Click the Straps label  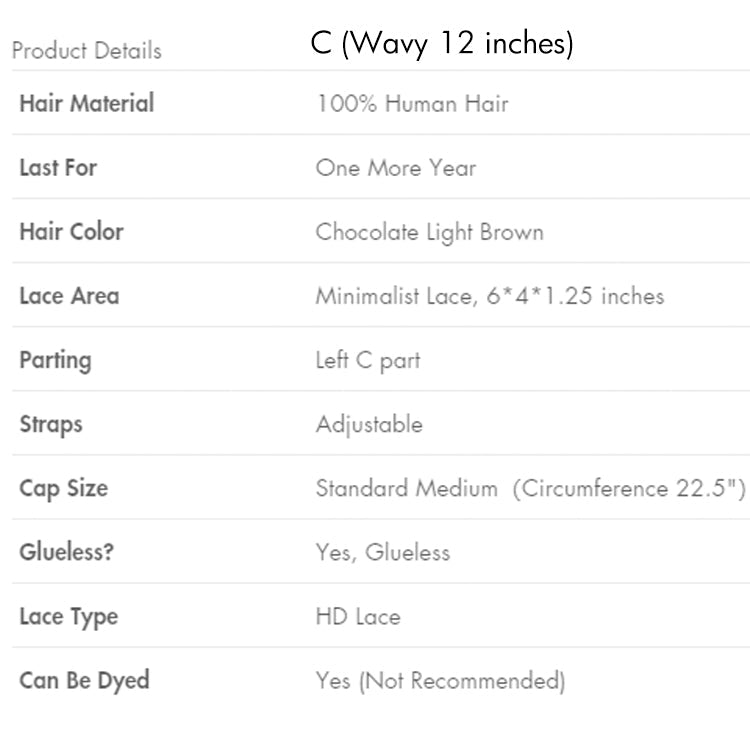point(51,424)
